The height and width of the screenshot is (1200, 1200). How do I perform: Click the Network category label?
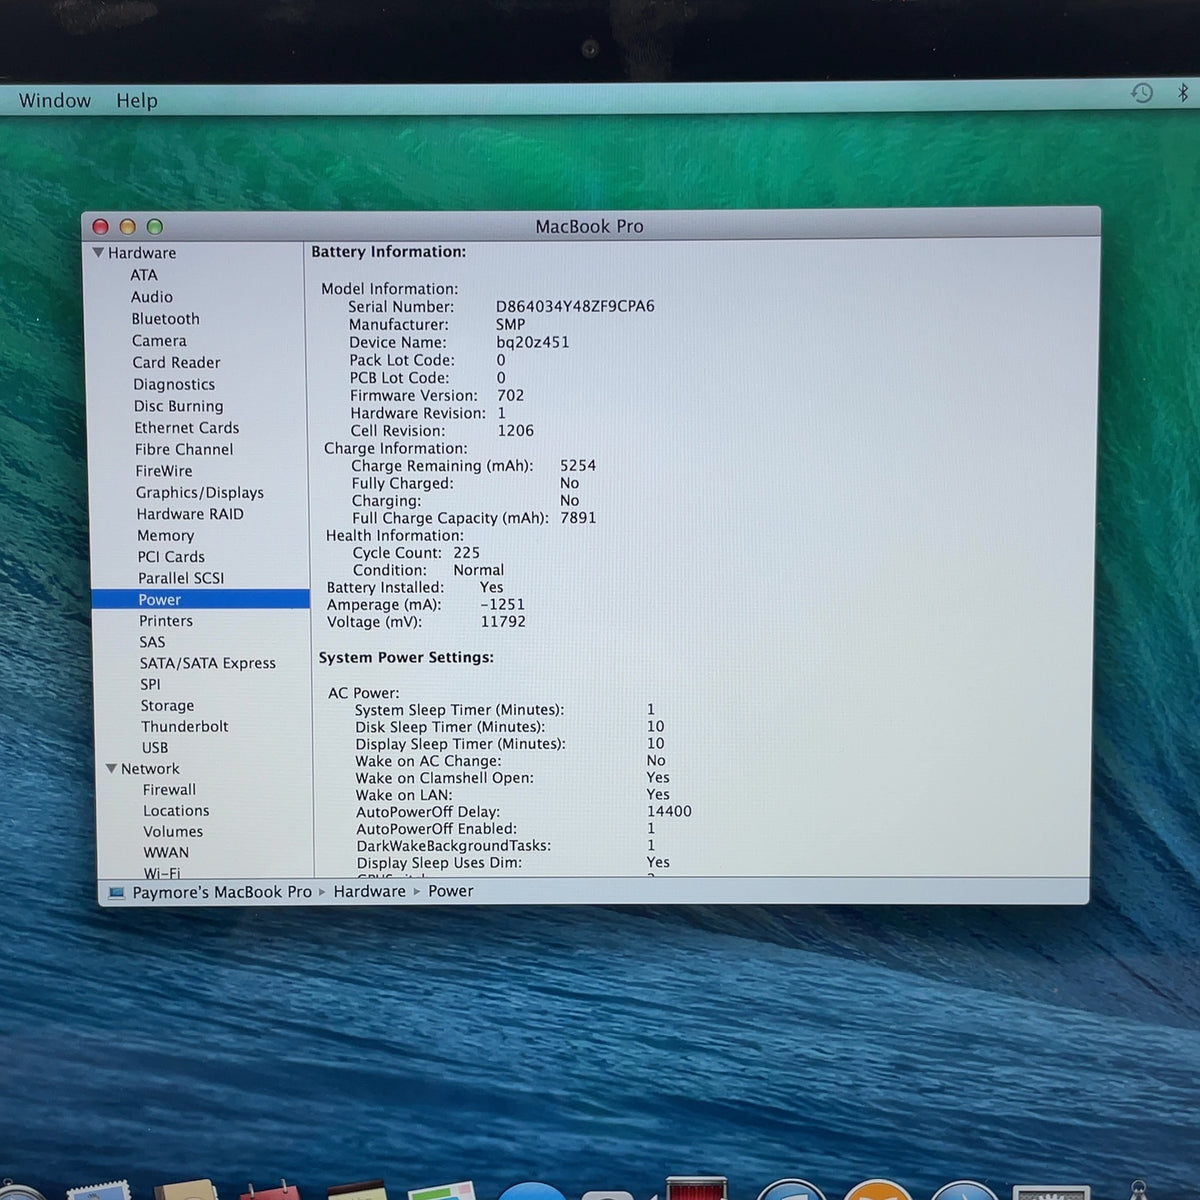pyautogui.click(x=150, y=769)
